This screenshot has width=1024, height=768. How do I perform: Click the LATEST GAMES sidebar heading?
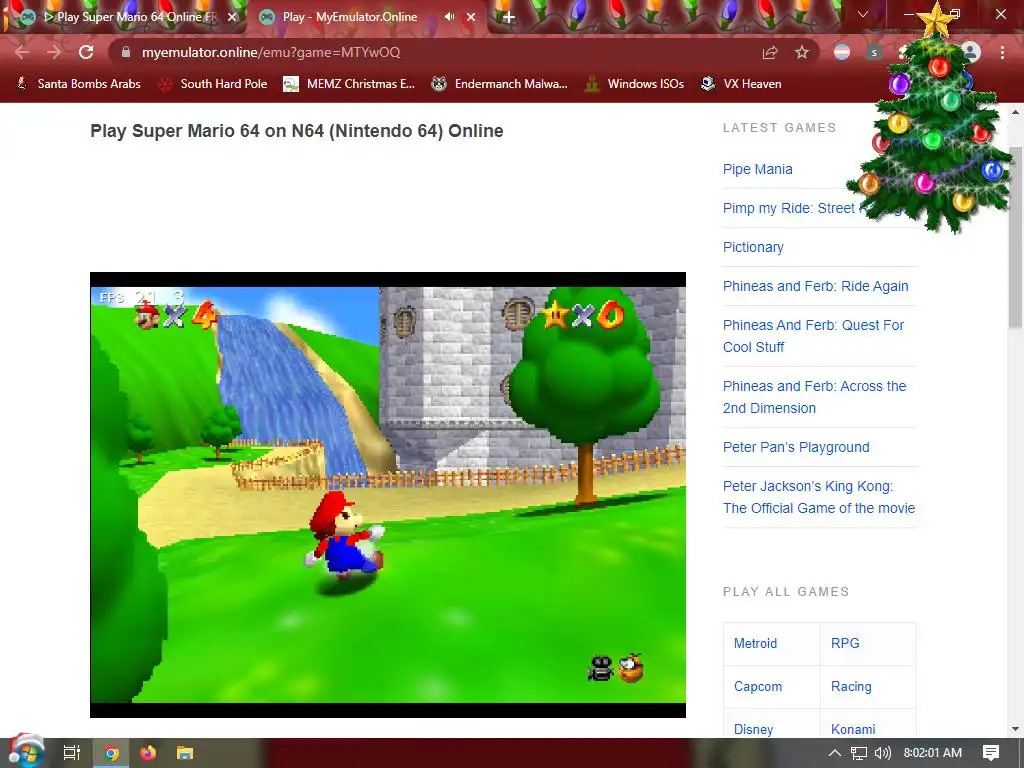779,127
